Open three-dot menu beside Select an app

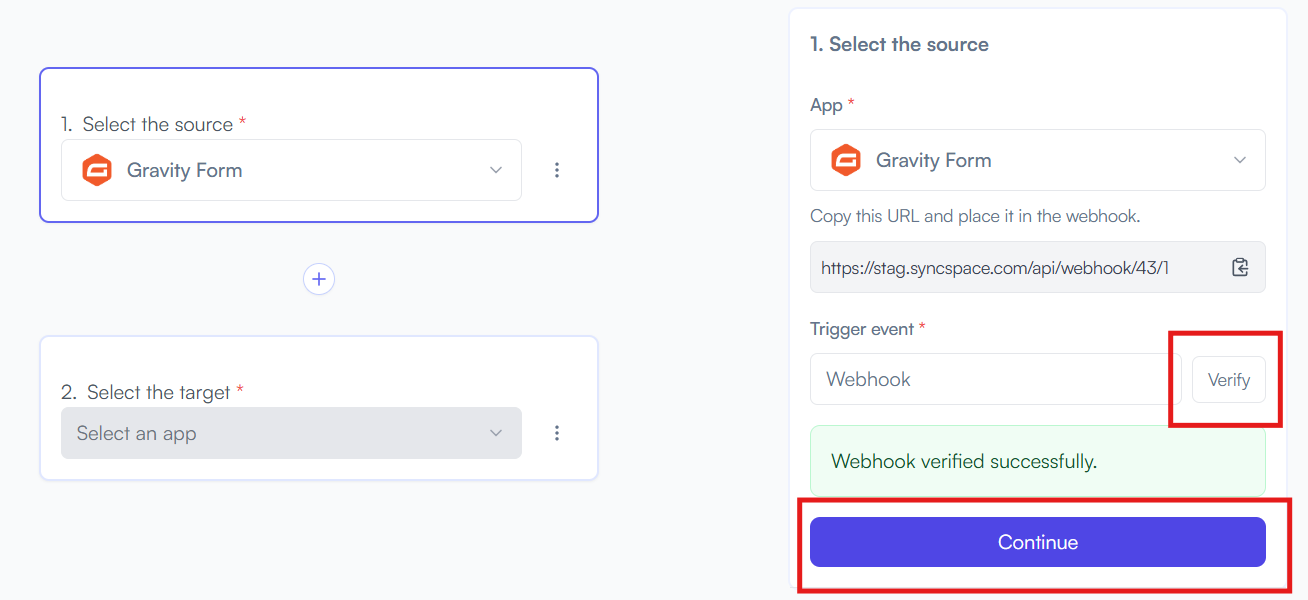(557, 433)
